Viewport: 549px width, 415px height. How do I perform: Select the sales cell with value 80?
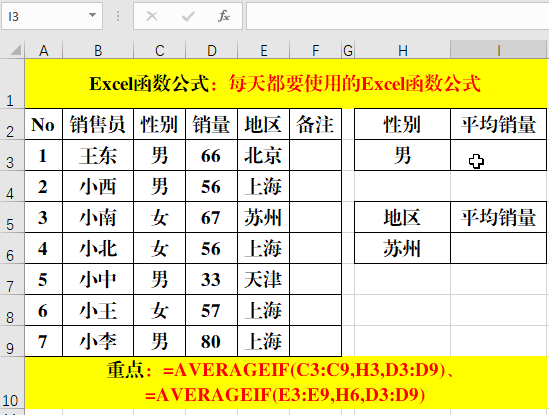pyautogui.click(x=211, y=341)
